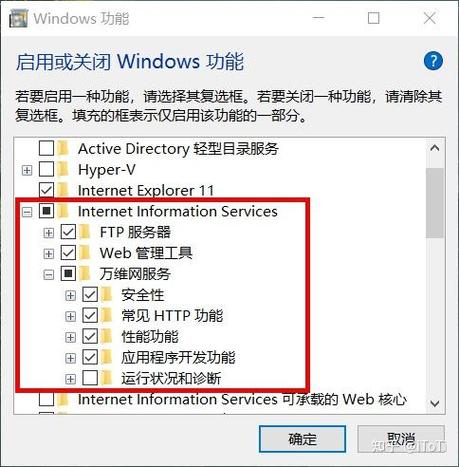Click the FTP 服务器 folder icon
Viewport: 459px width, 467px height.
point(85,232)
